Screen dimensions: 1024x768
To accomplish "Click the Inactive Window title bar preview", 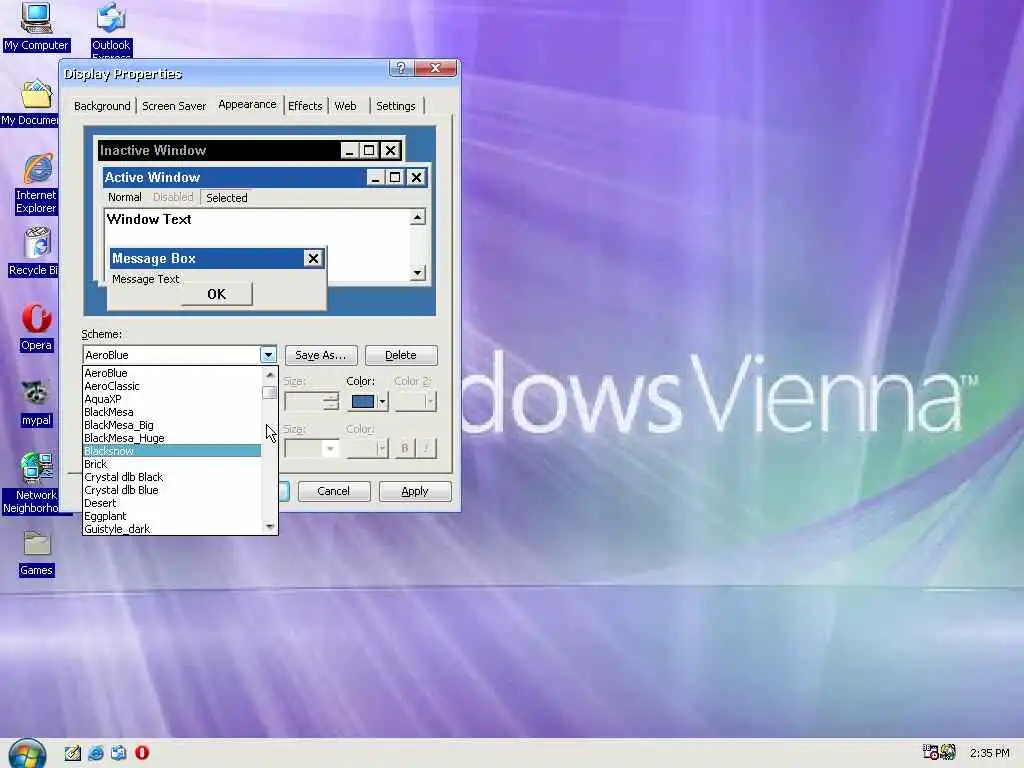I will click(x=218, y=150).
